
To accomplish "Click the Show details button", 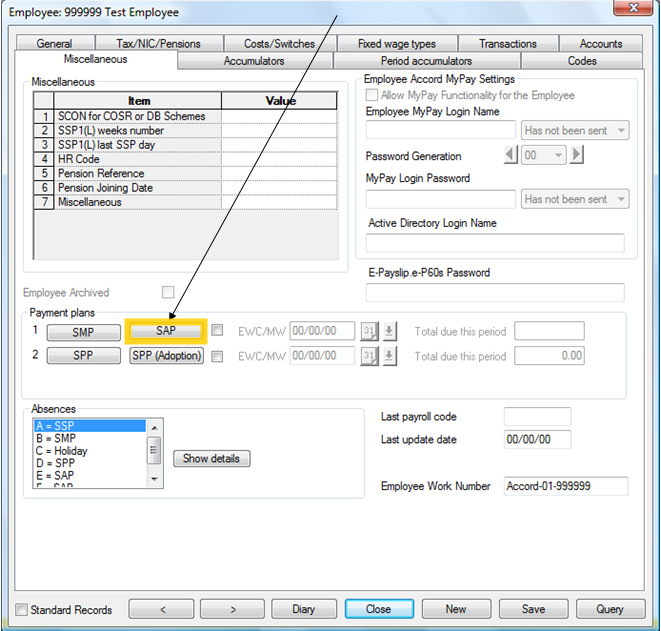I will point(211,458).
